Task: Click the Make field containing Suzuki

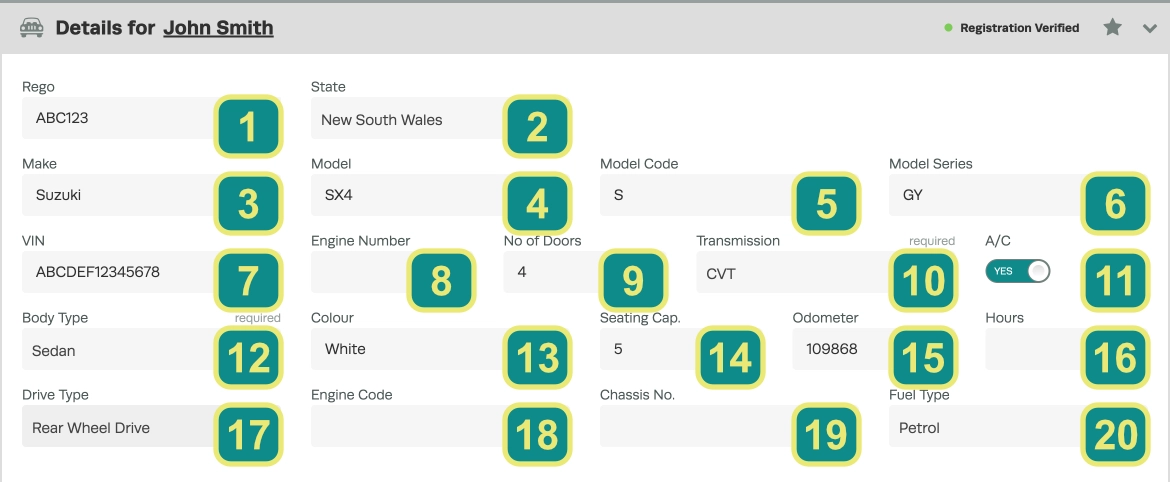Action: click(x=151, y=195)
